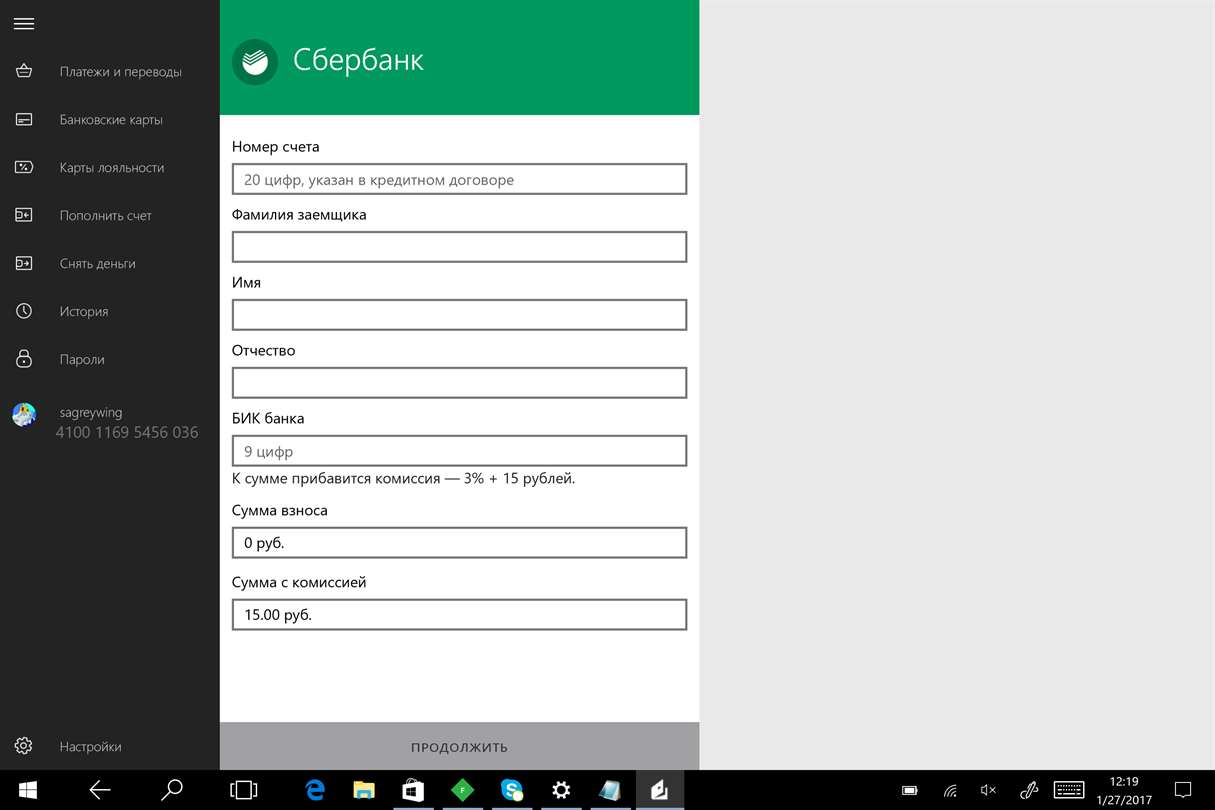This screenshot has height=810, width=1215.
Task: Click the battery tray icon
Action: pos(909,791)
